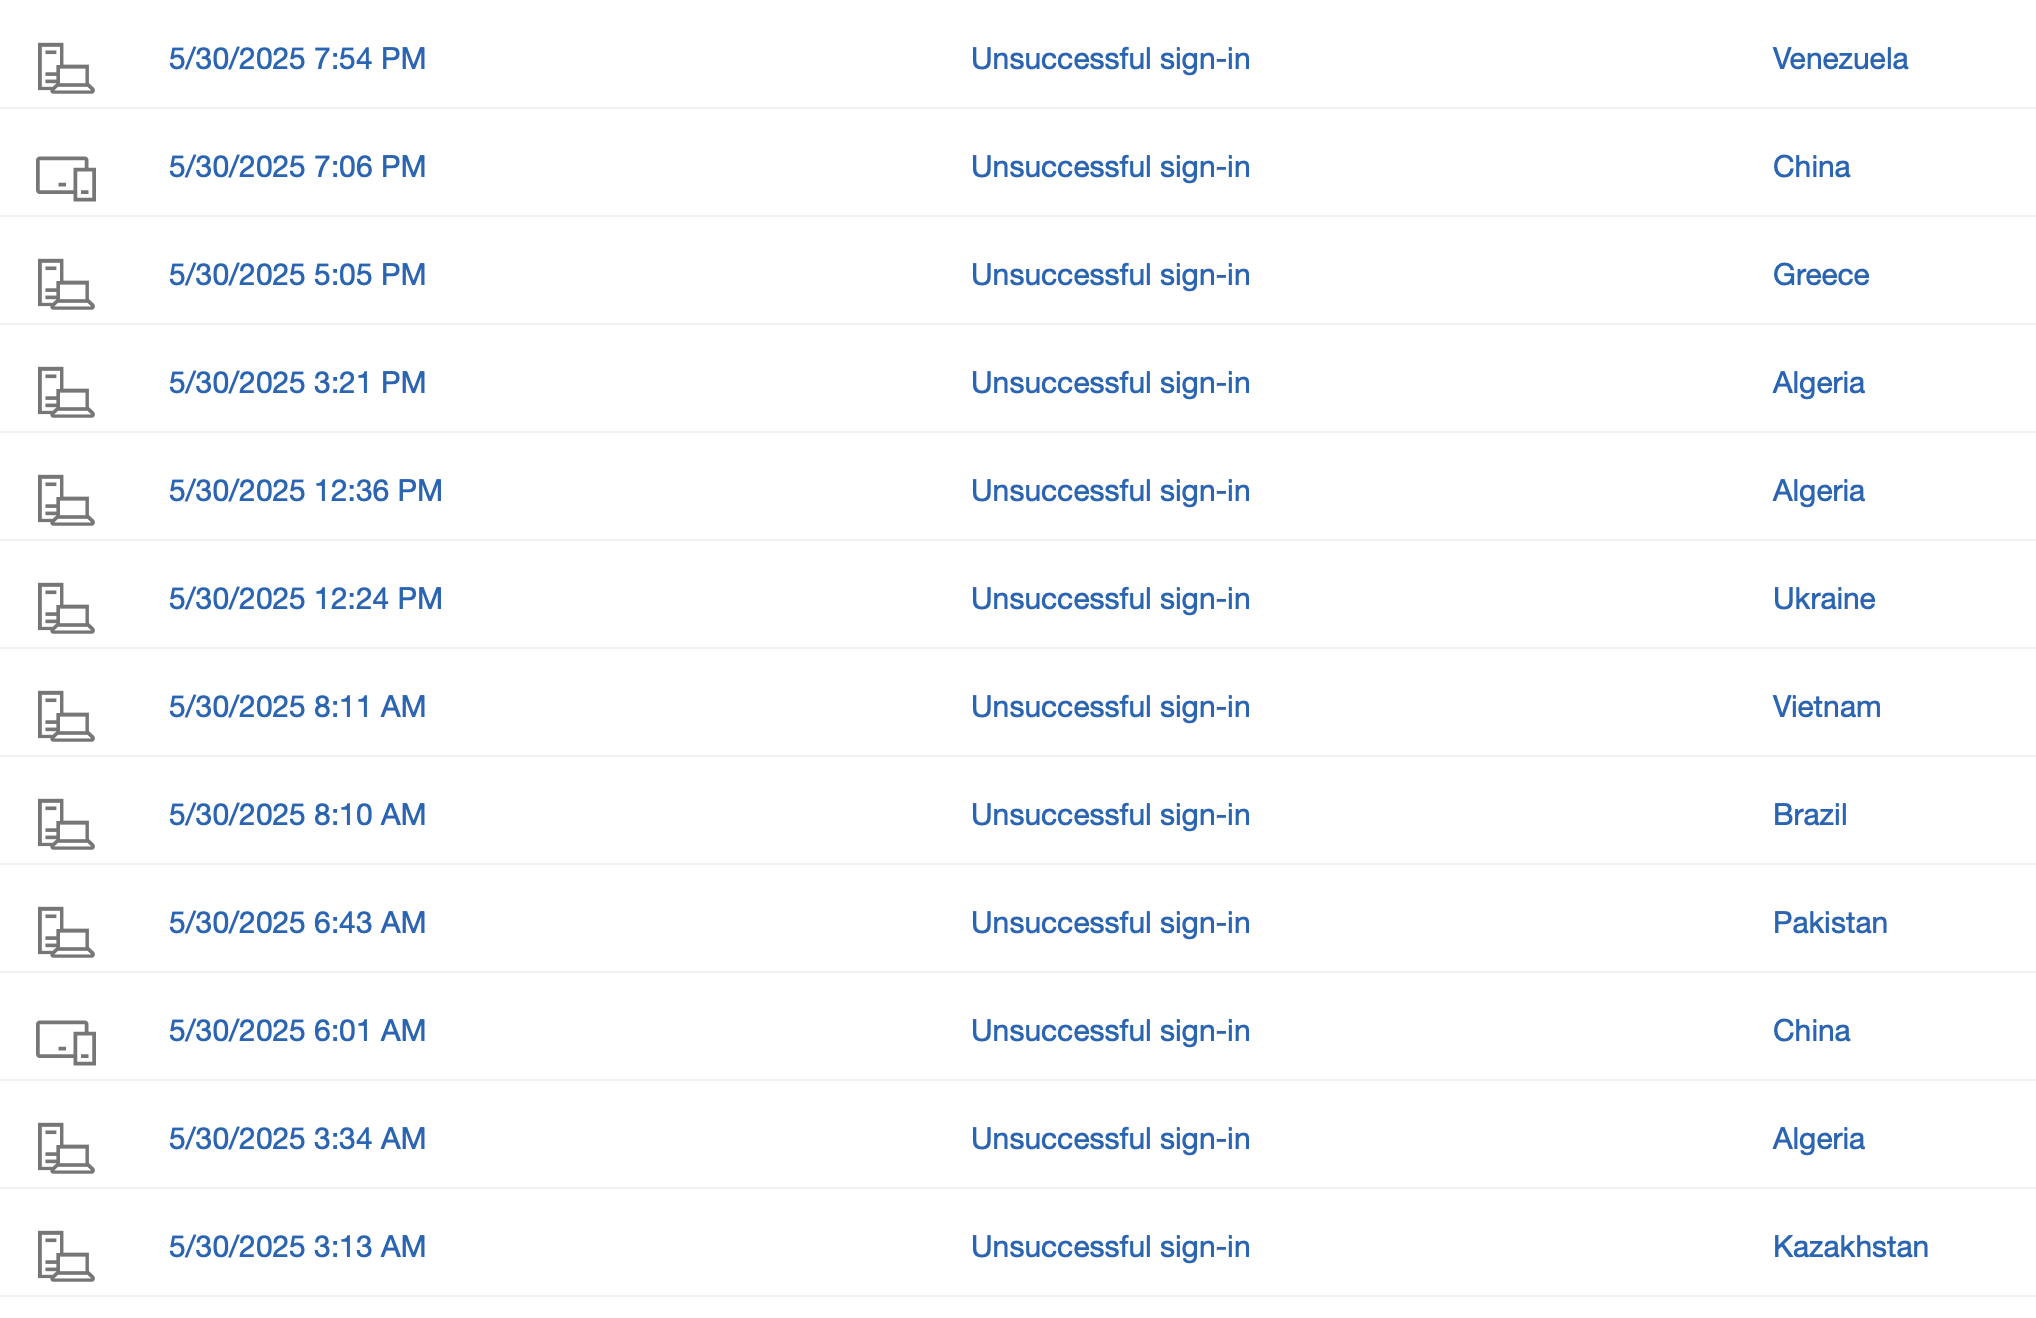The width and height of the screenshot is (2036, 1318).
Task: Click the computer icon beside 5:05 PM entry
Action: pos(66,284)
